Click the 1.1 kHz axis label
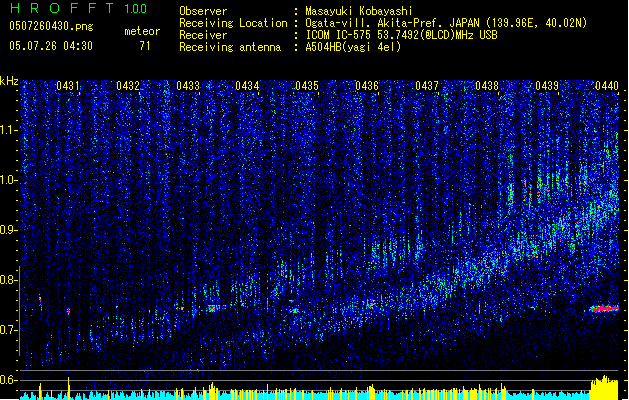Image resolution: width=629 pixels, height=400 pixels. pyautogui.click(x=9, y=130)
